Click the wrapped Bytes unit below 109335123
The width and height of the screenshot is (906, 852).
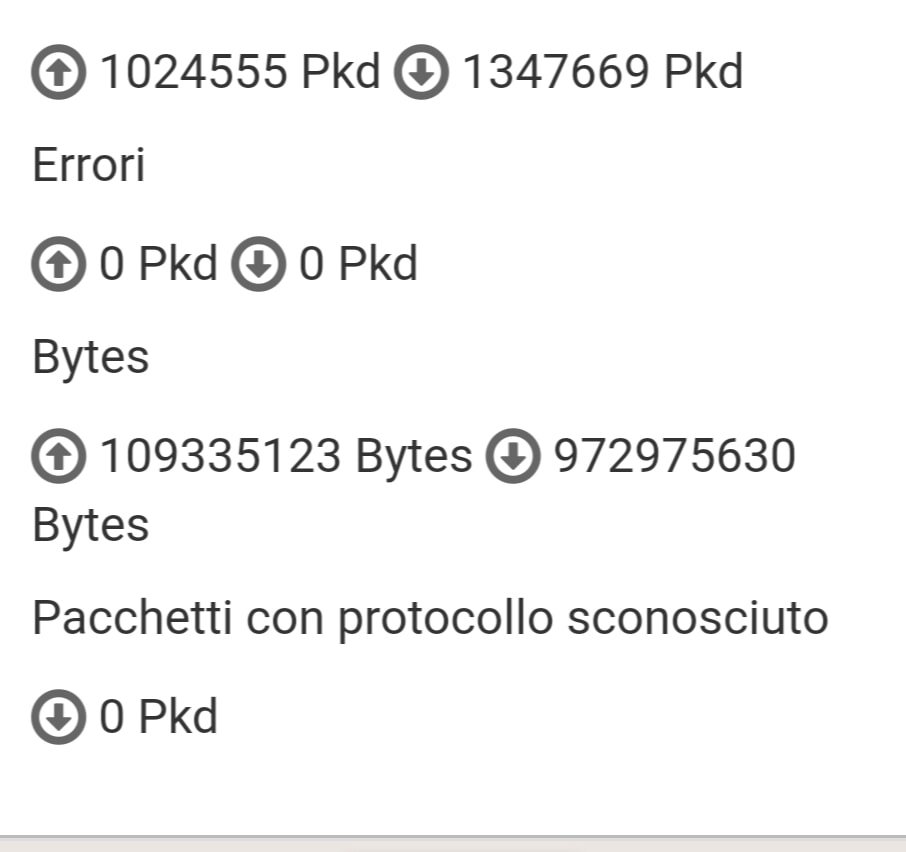pyautogui.click(x=91, y=527)
